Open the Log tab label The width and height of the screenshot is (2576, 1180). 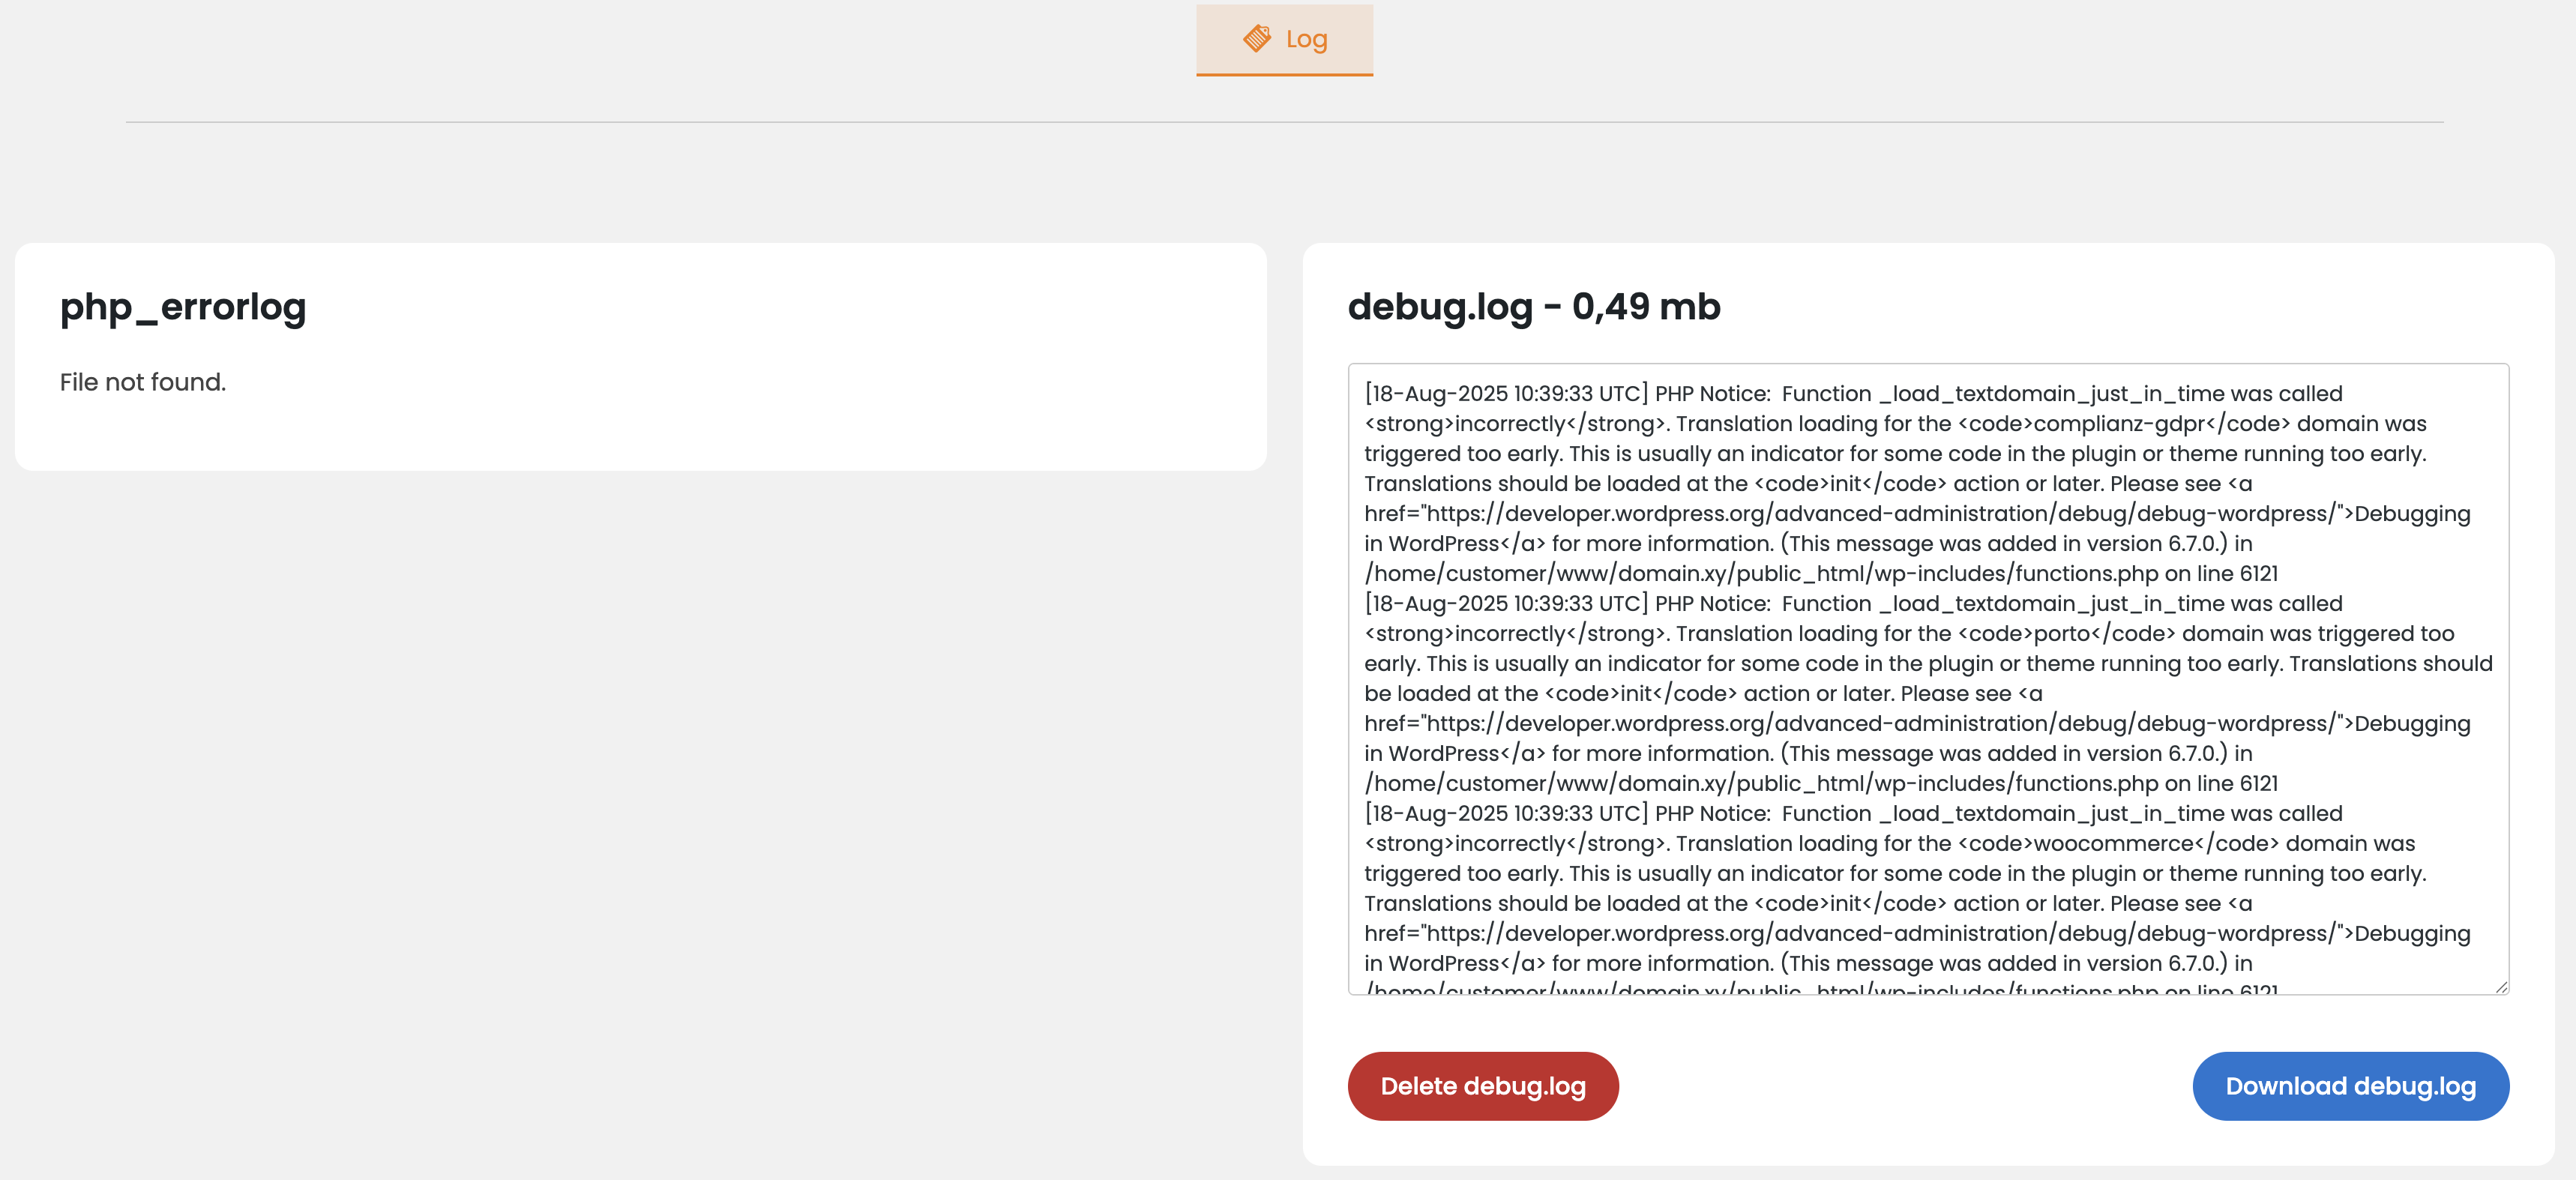coord(1306,39)
